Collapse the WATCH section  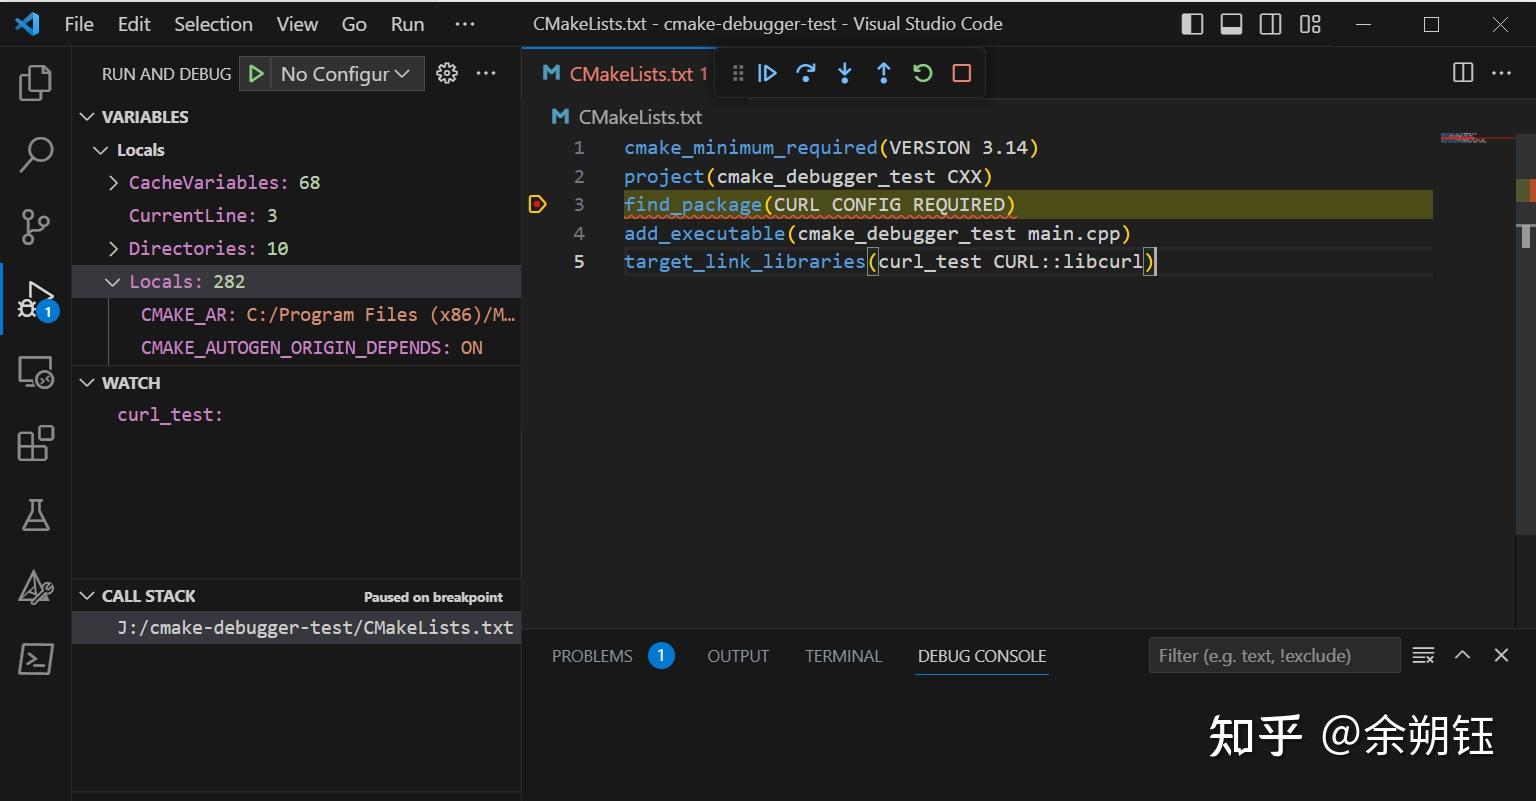[x=88, y=382]
